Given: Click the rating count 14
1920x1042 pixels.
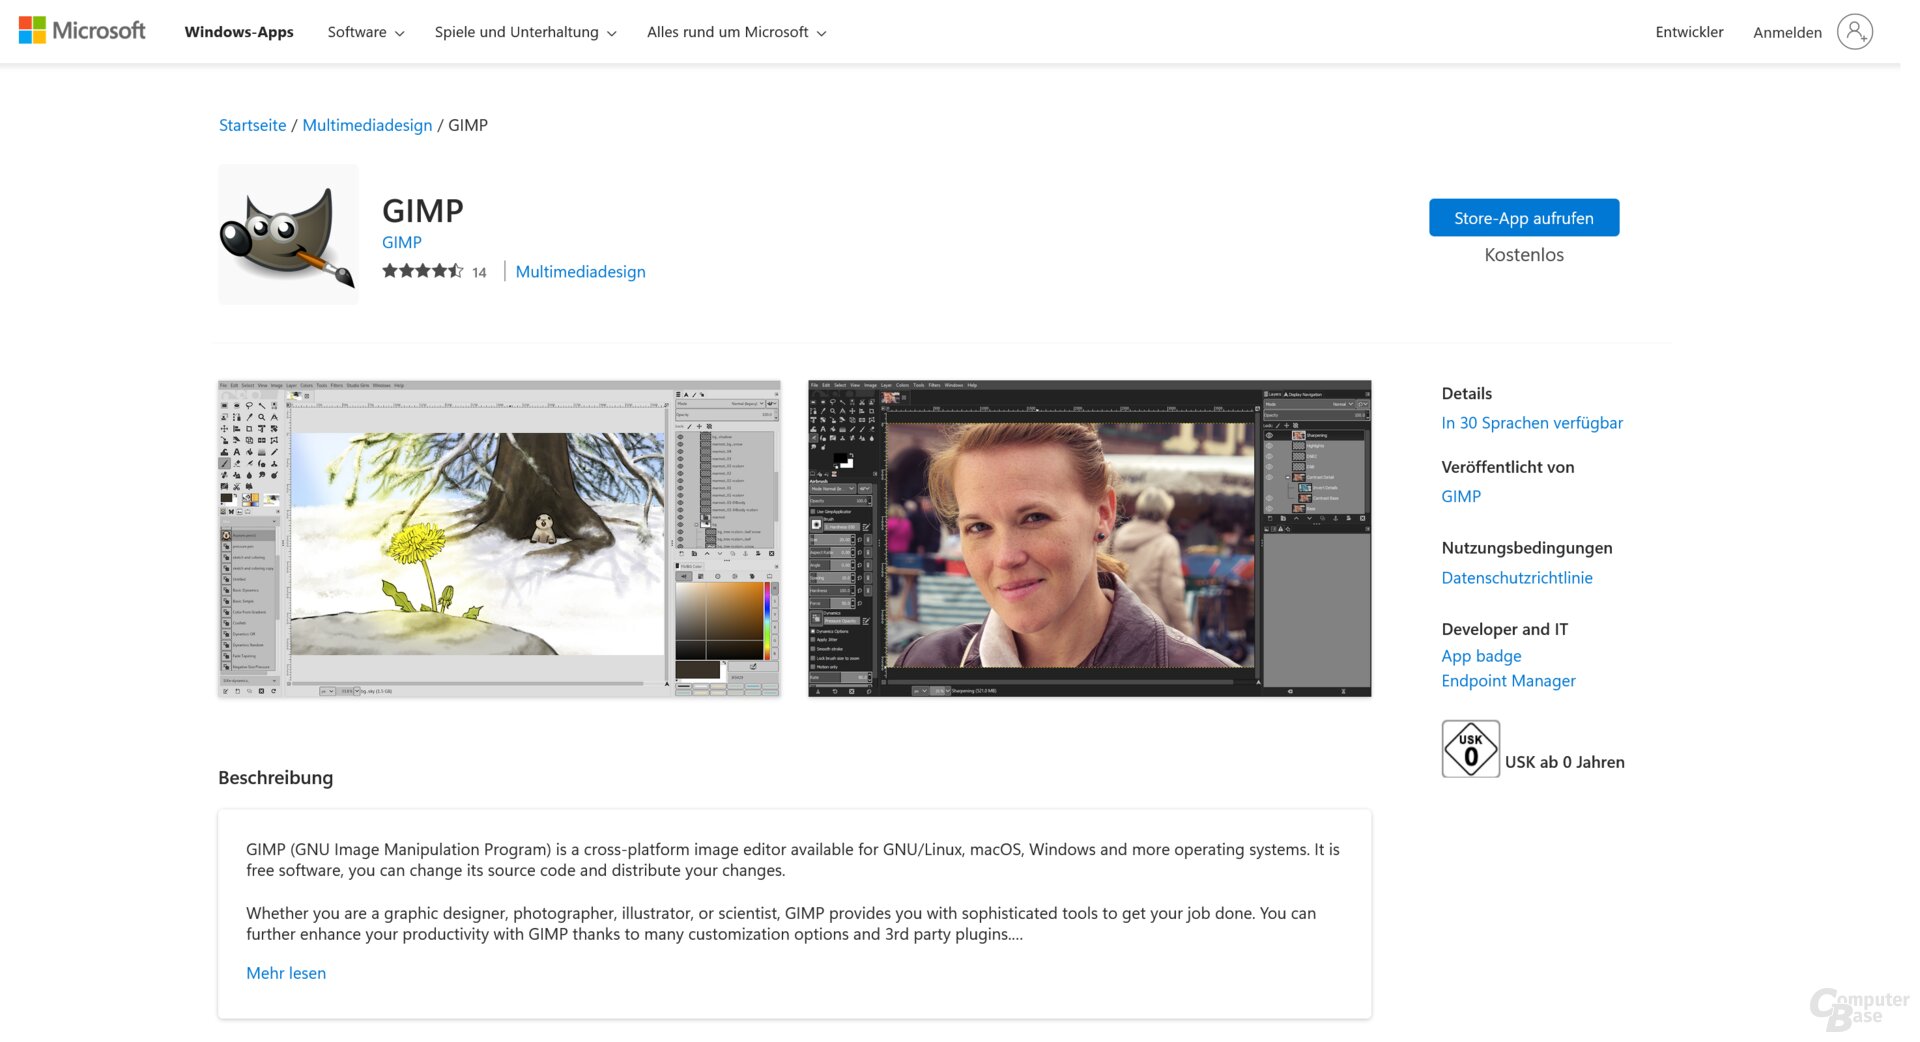Looking at the screenshot, I should click(x=479, y=272).
